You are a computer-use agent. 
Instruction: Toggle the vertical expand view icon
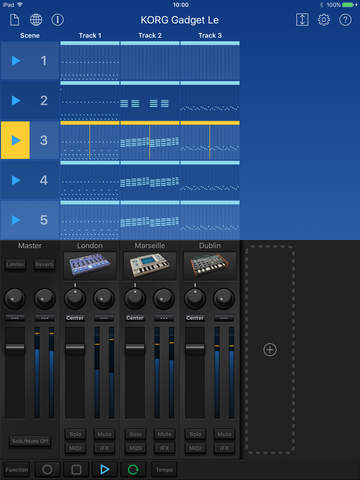pyautogui.click(x=302, y=20)
